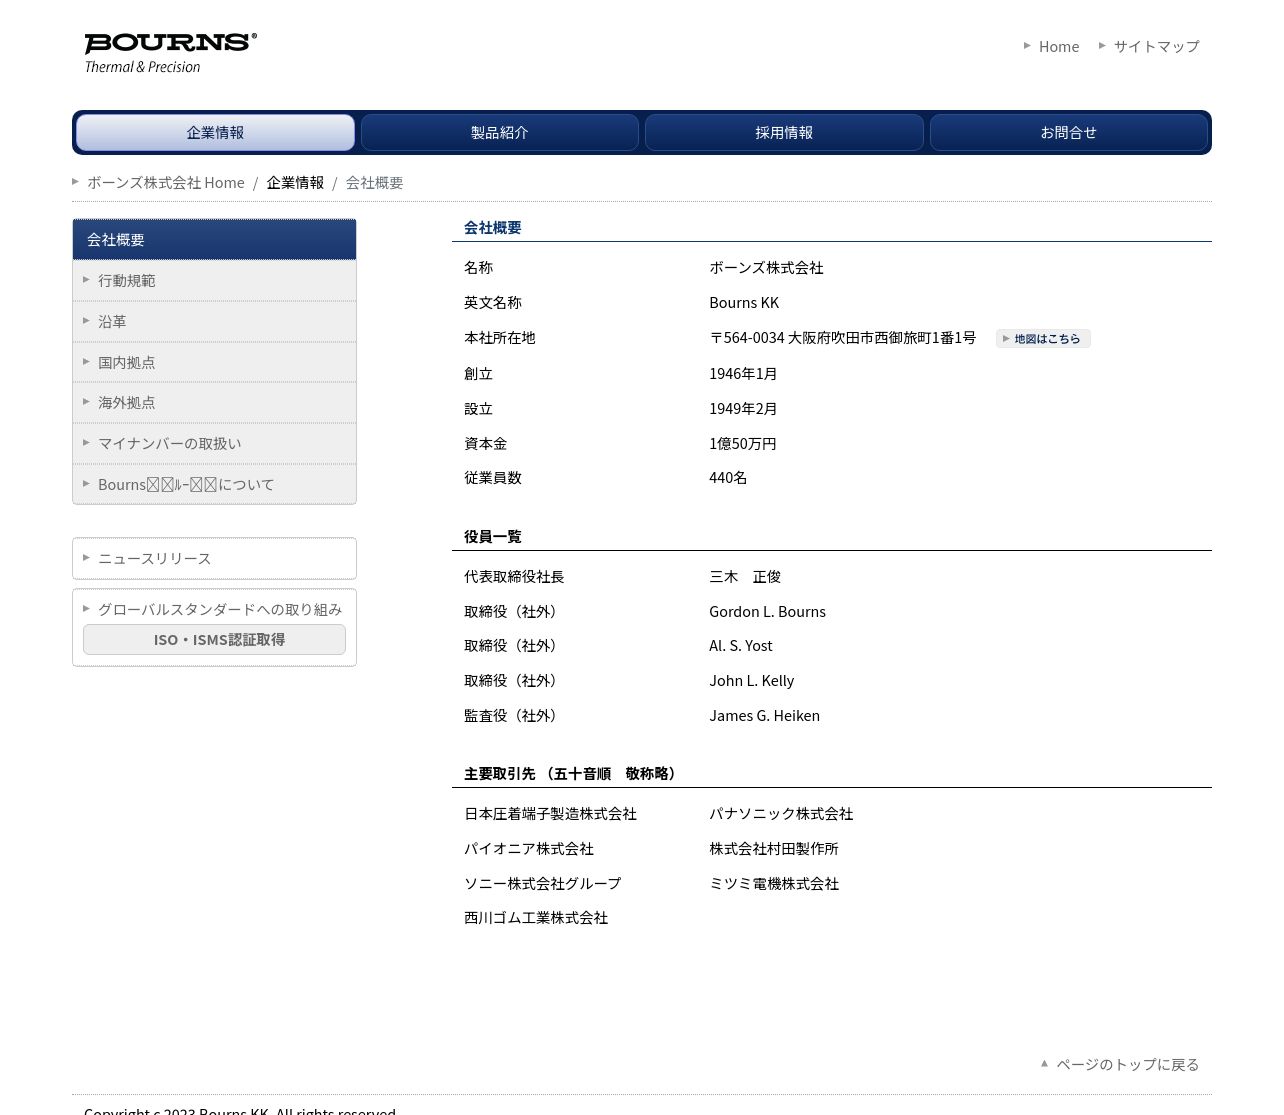Click the 地図はこちら map button
Viewport: 1284px width, 1115px height.
pyautogui.click(x=1043, y=339)
